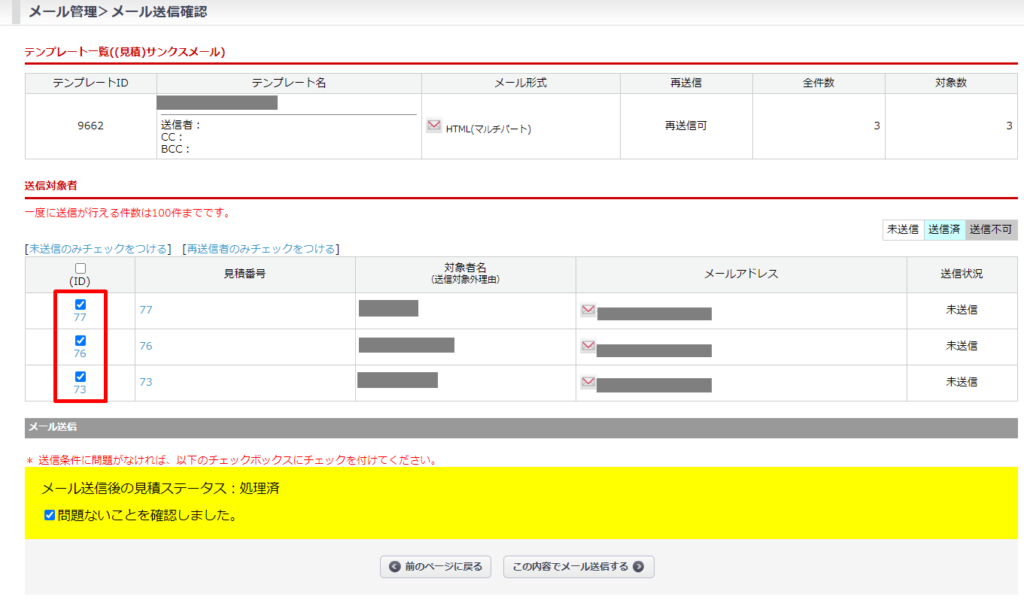Click the redacted target name in row 76

pos(406,345)
